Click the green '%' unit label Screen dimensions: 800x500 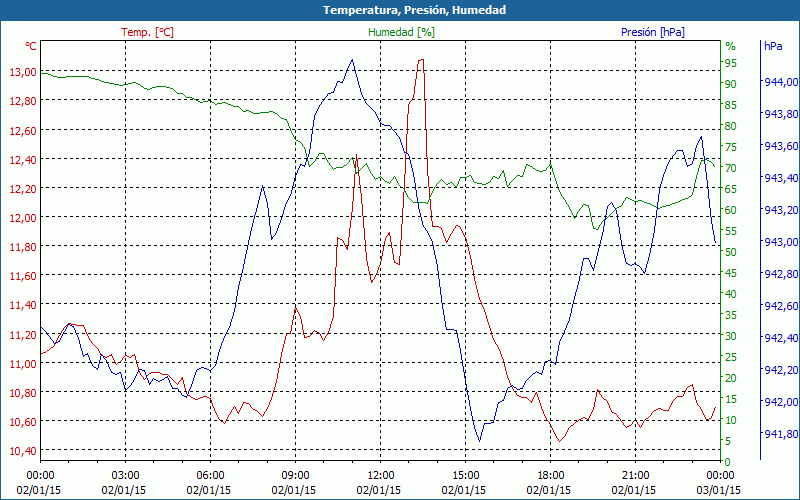(731, 46)
